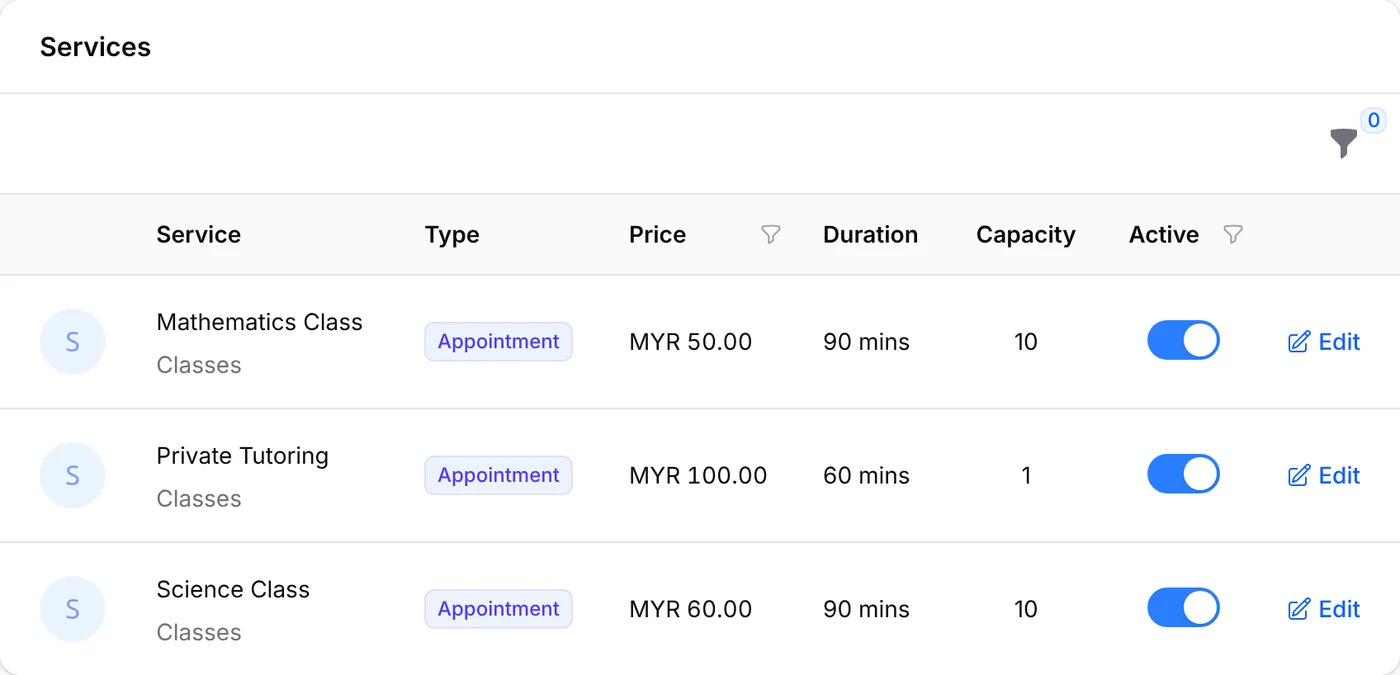The image size is (1400, 675).
Task: Open the Price column filter icon
Action: tap(770, 234)
